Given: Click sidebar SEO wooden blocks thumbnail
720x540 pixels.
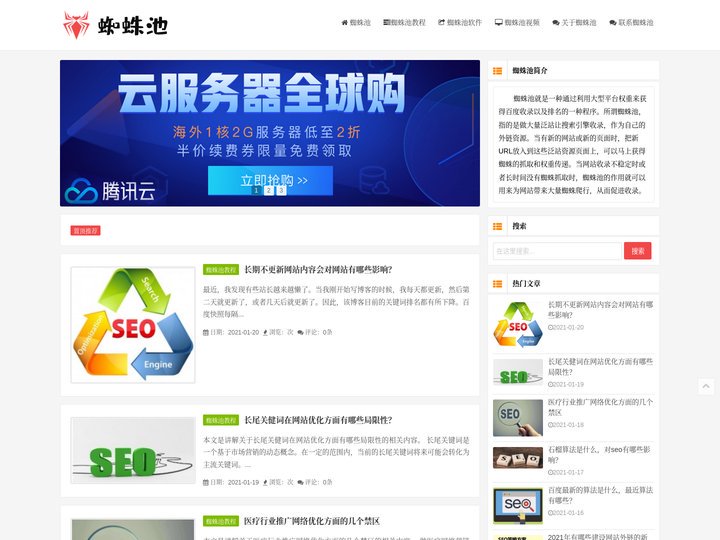Looking at the screenshot, I should click(518, 458).
